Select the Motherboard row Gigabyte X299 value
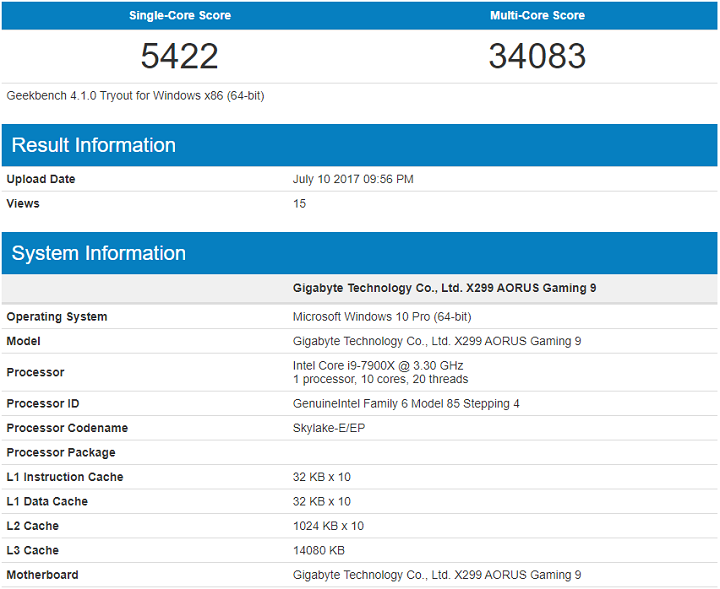720x589 pixels. pyautogui.click(x=437, y=575)
